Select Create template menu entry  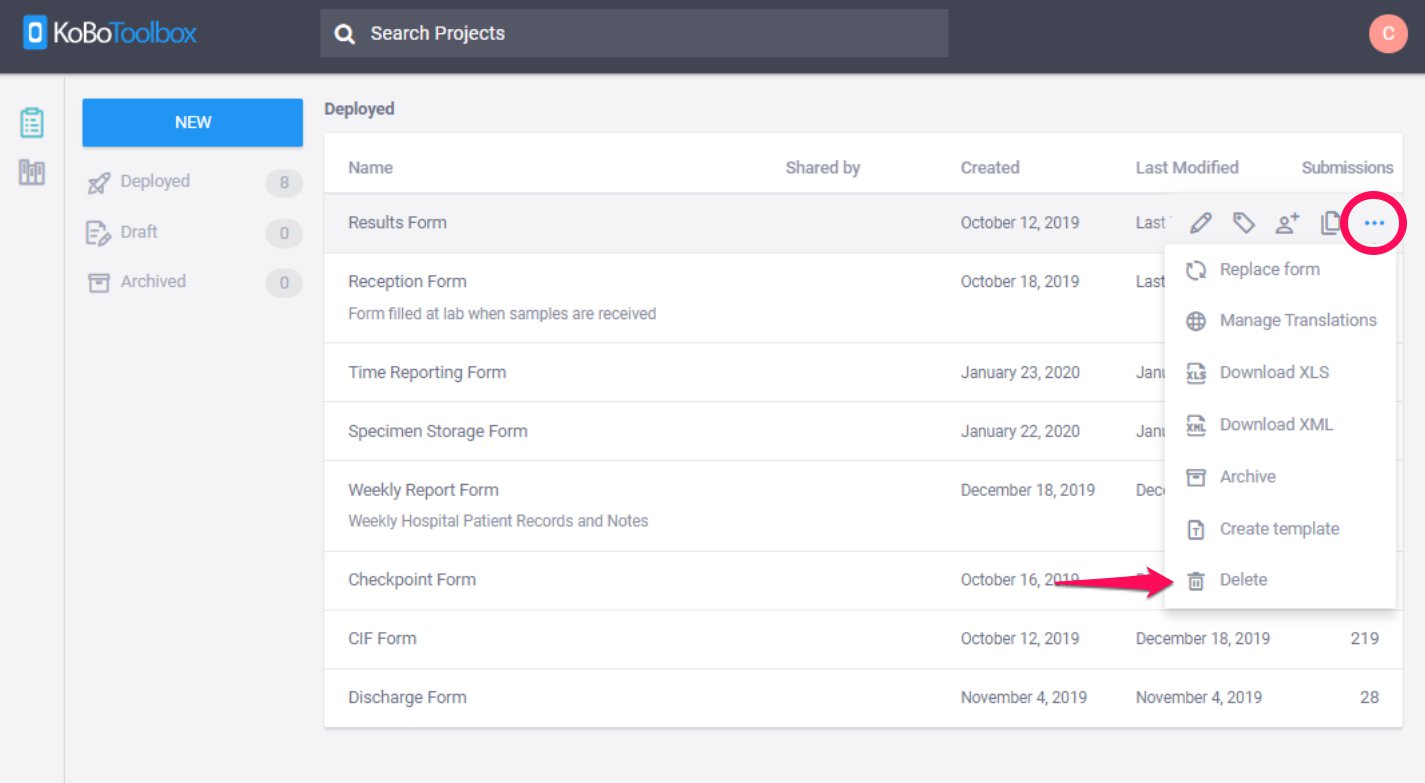tap(1278, 528)
